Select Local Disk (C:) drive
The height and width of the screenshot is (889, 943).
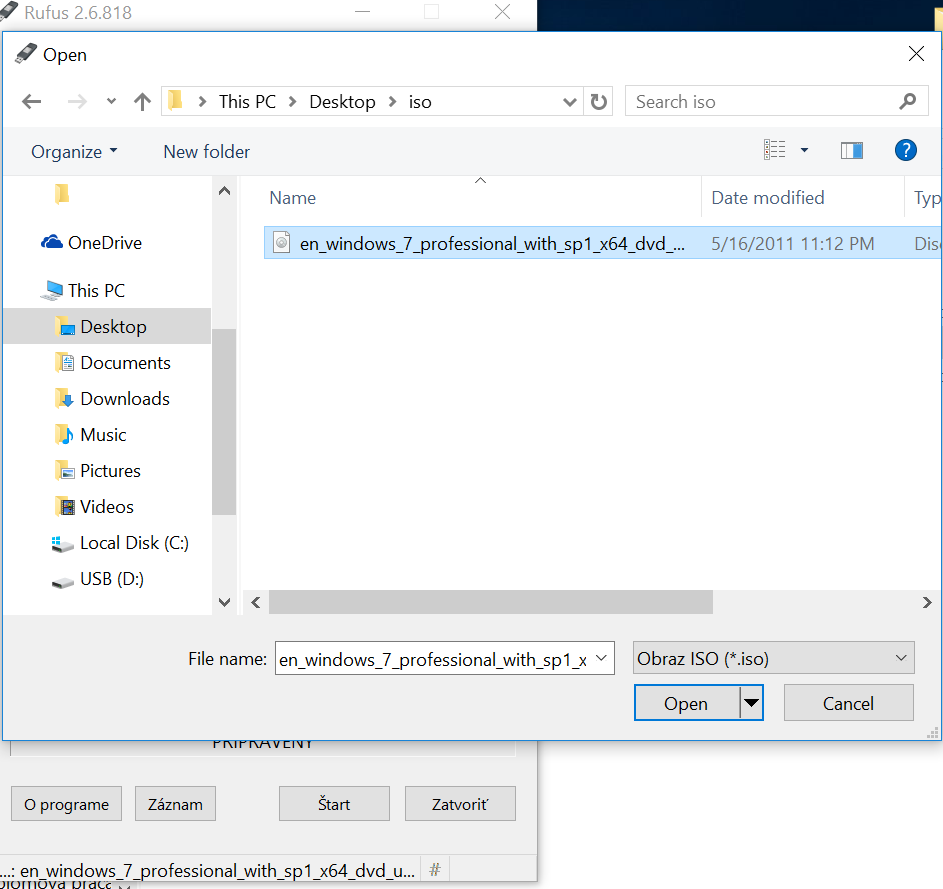point(134,543)
